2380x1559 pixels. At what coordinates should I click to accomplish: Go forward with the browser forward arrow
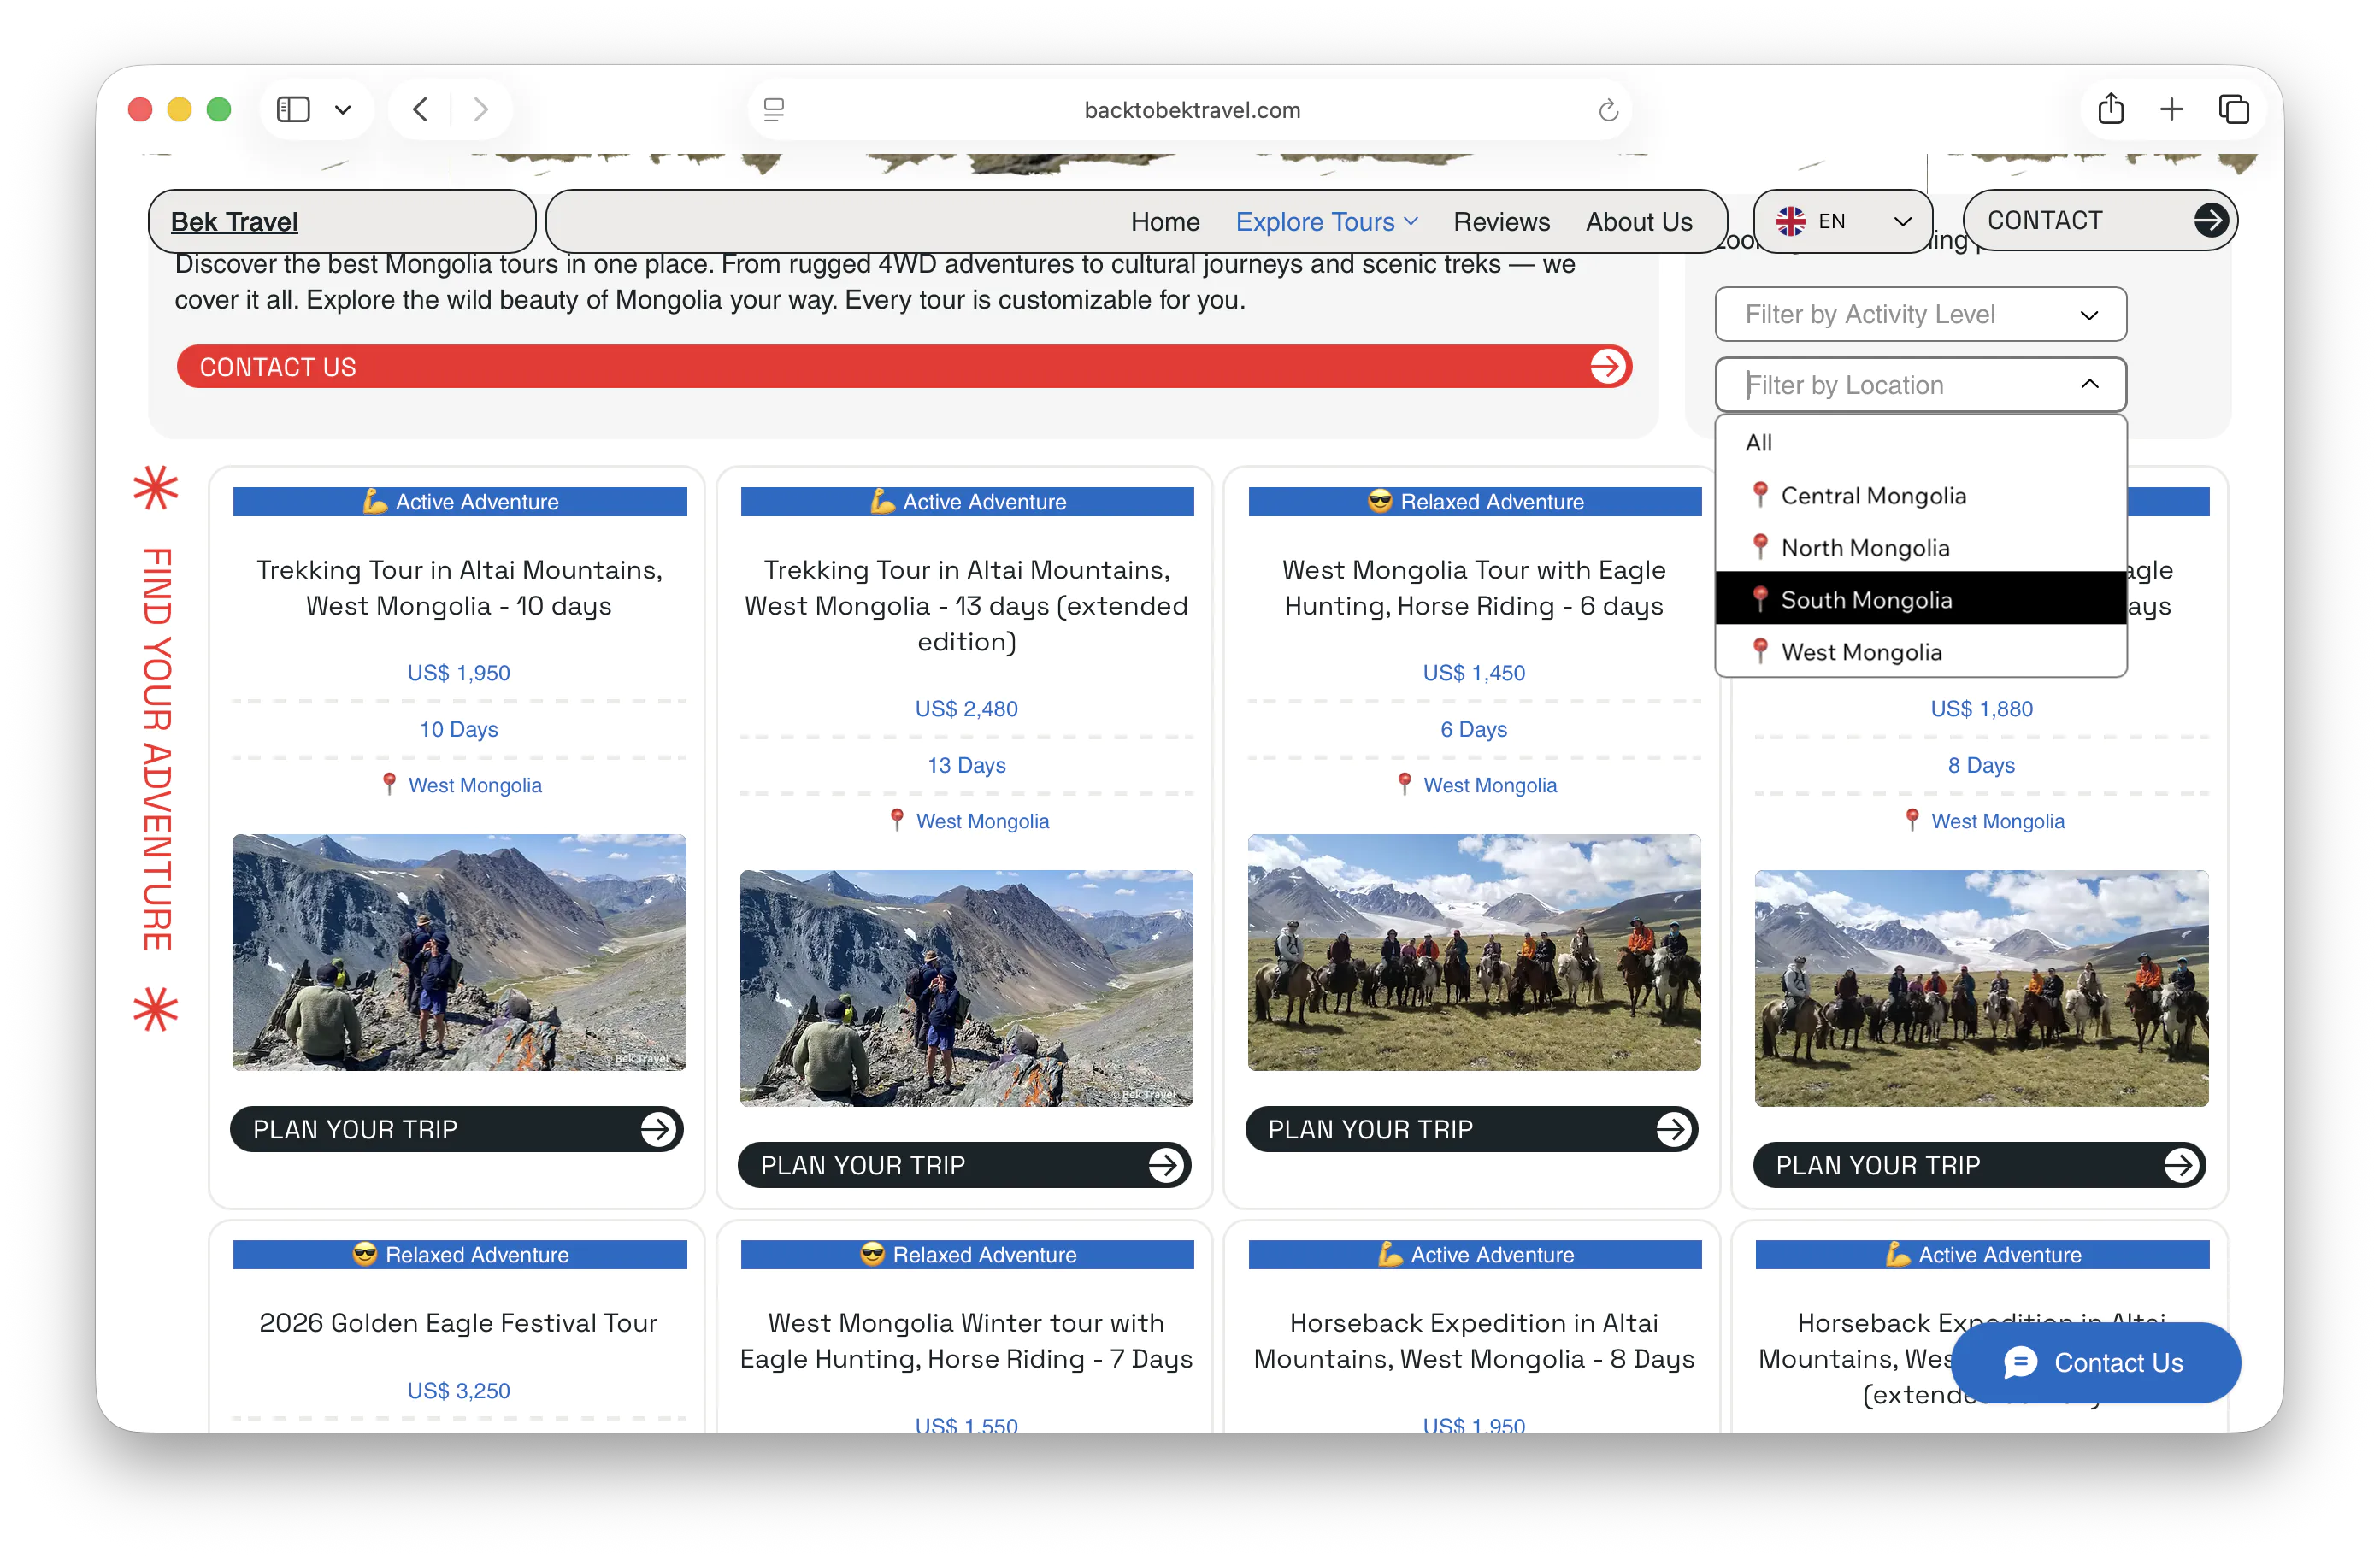[x=481, y=109]
